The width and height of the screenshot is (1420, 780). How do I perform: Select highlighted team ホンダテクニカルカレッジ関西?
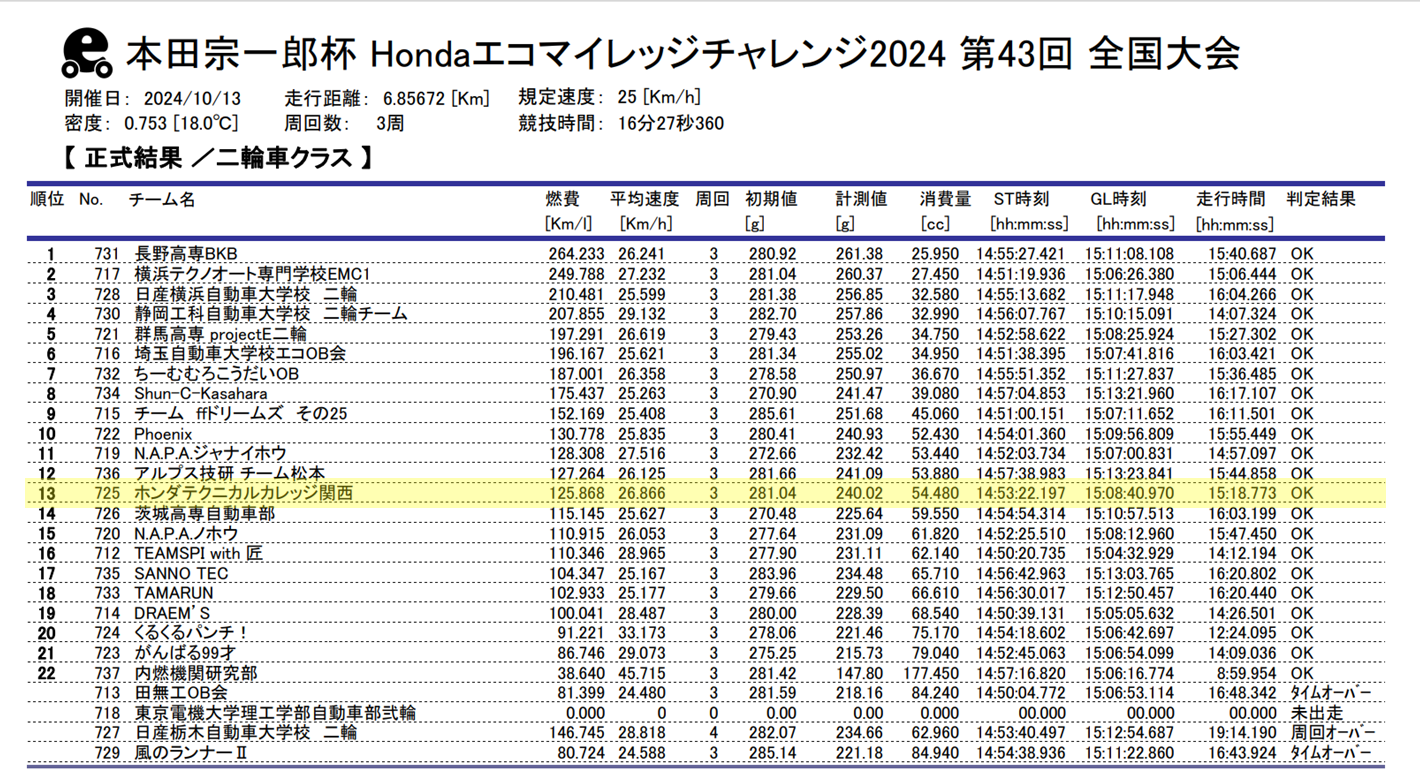243,494
